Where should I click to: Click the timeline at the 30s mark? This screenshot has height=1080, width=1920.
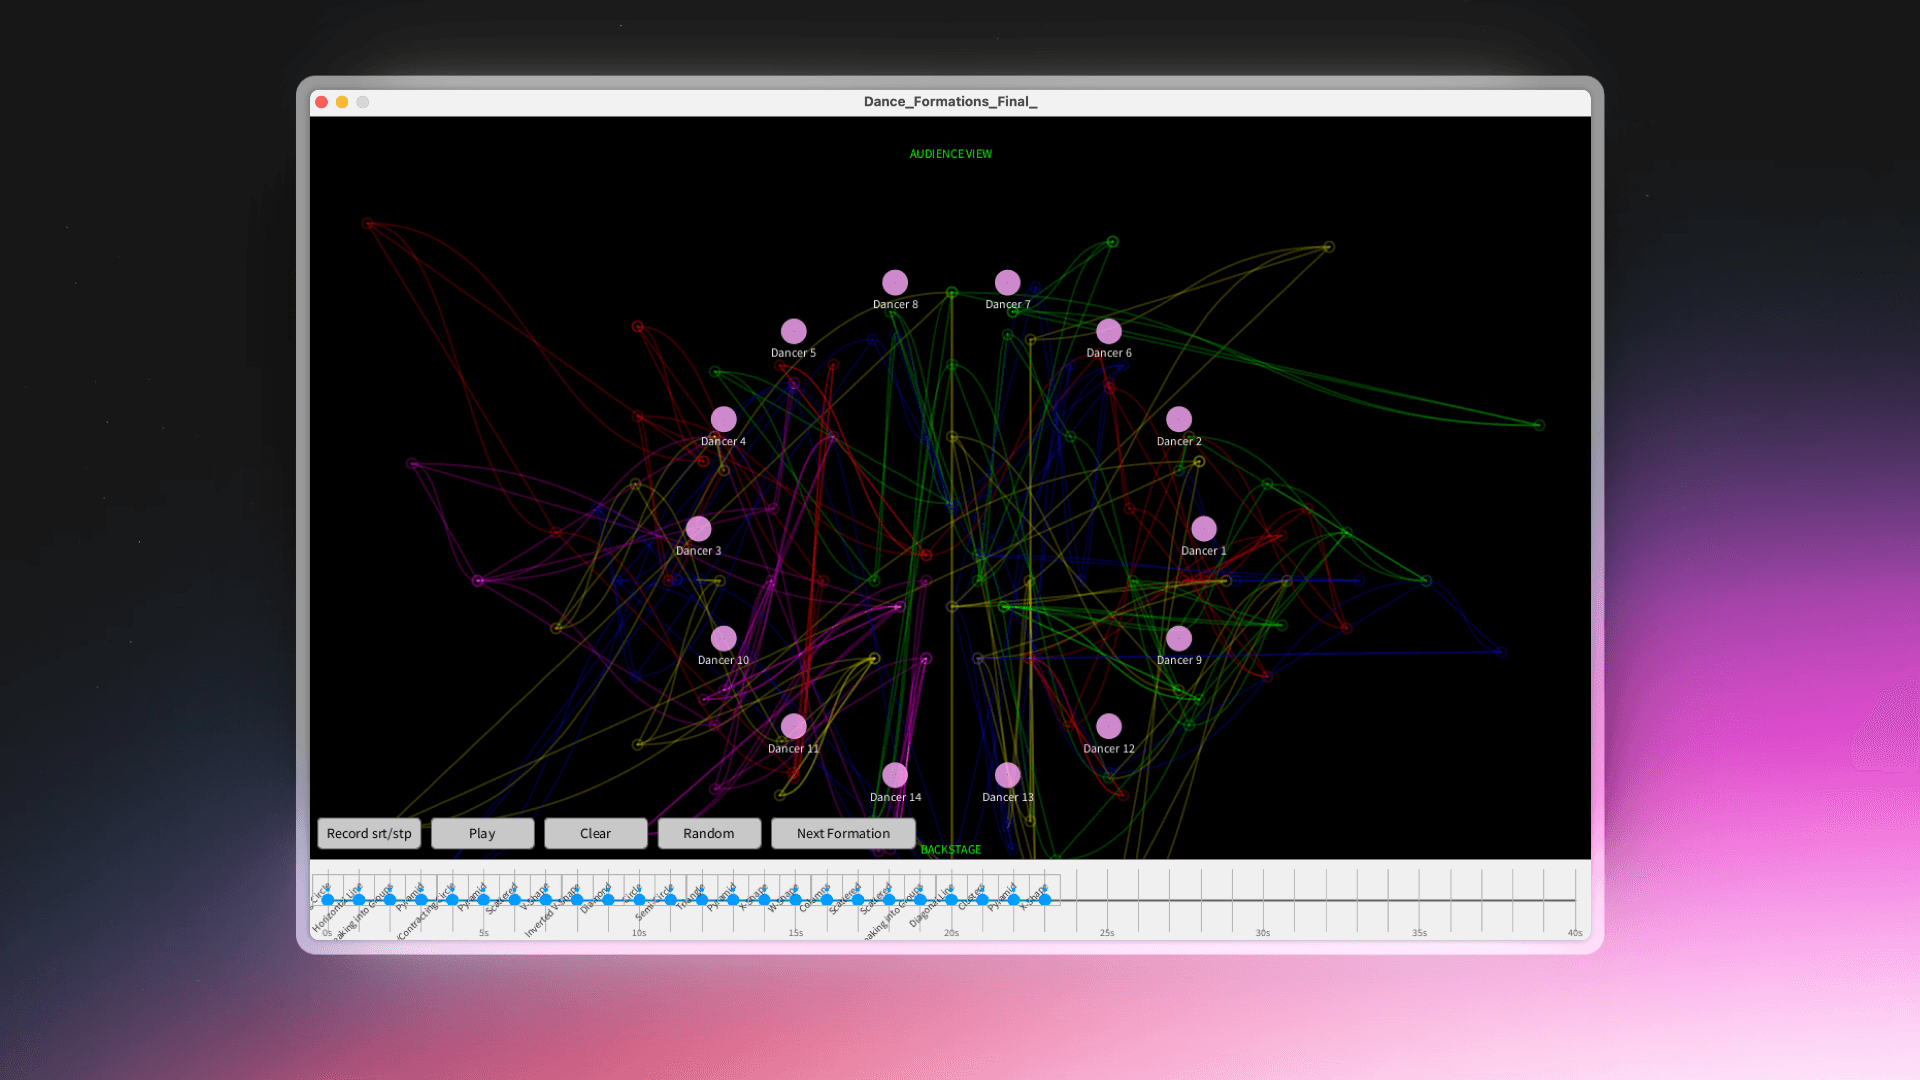(x=1263, y=900)
